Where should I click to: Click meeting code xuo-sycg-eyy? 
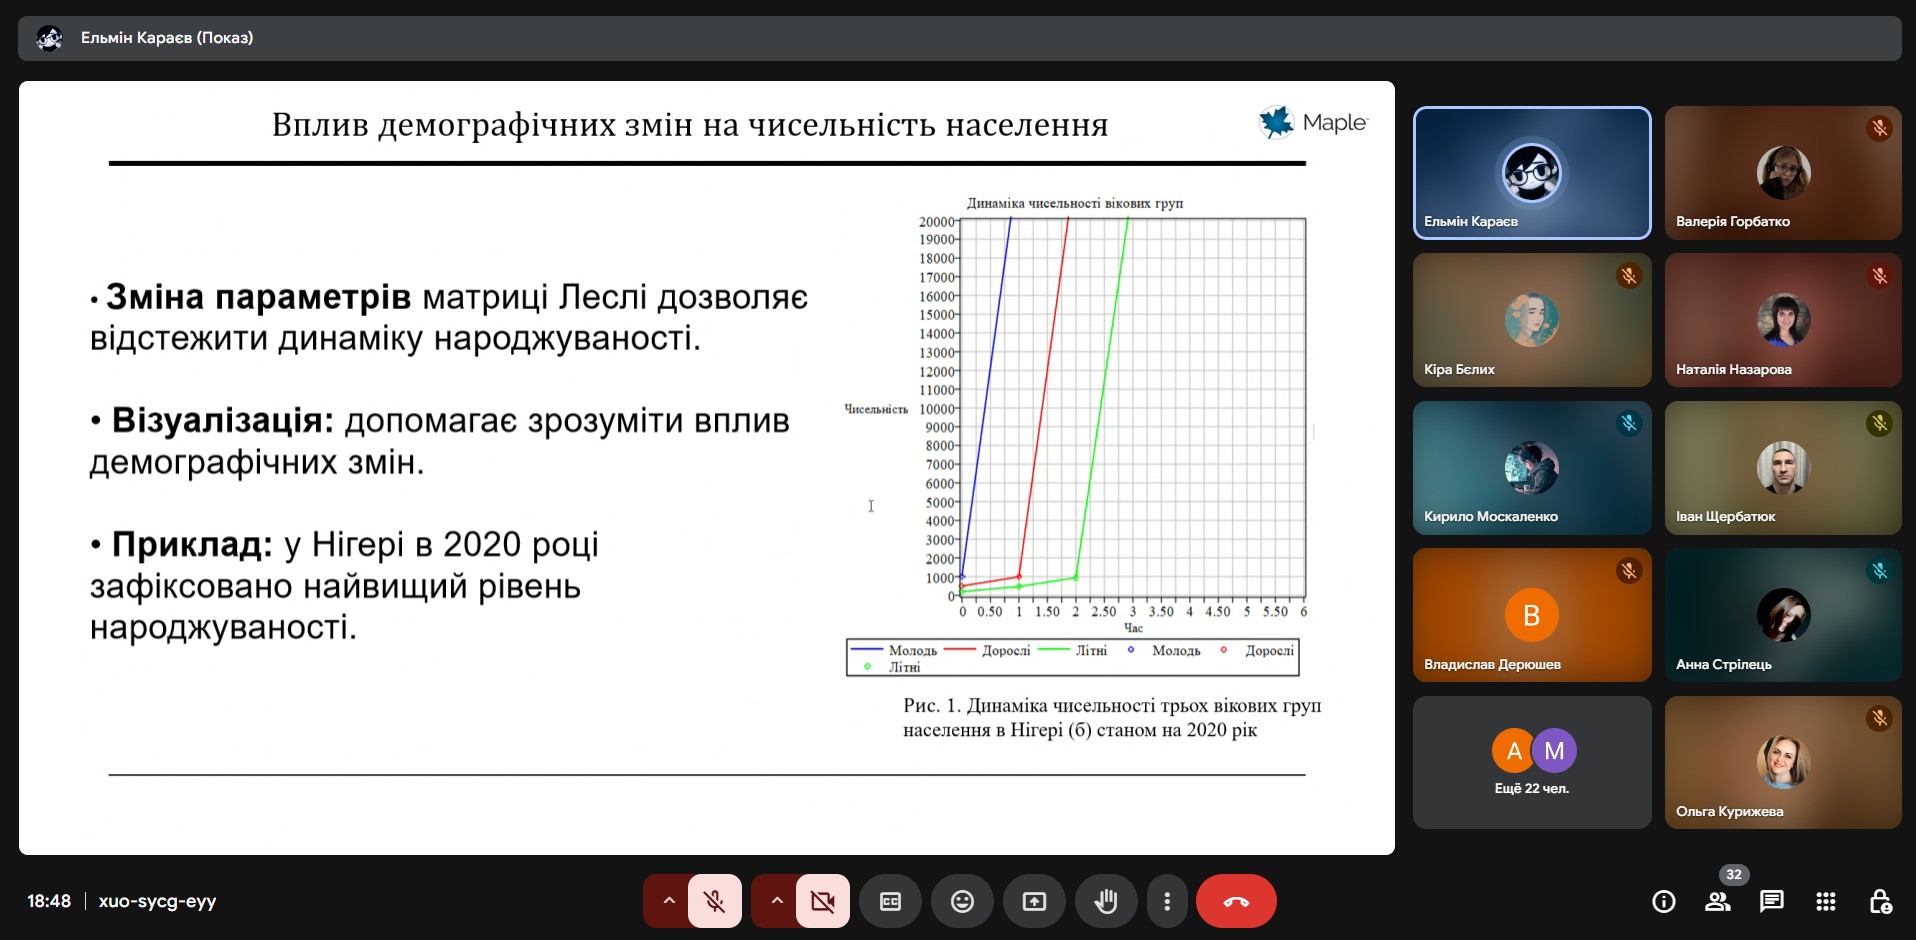tap(157, 901)
